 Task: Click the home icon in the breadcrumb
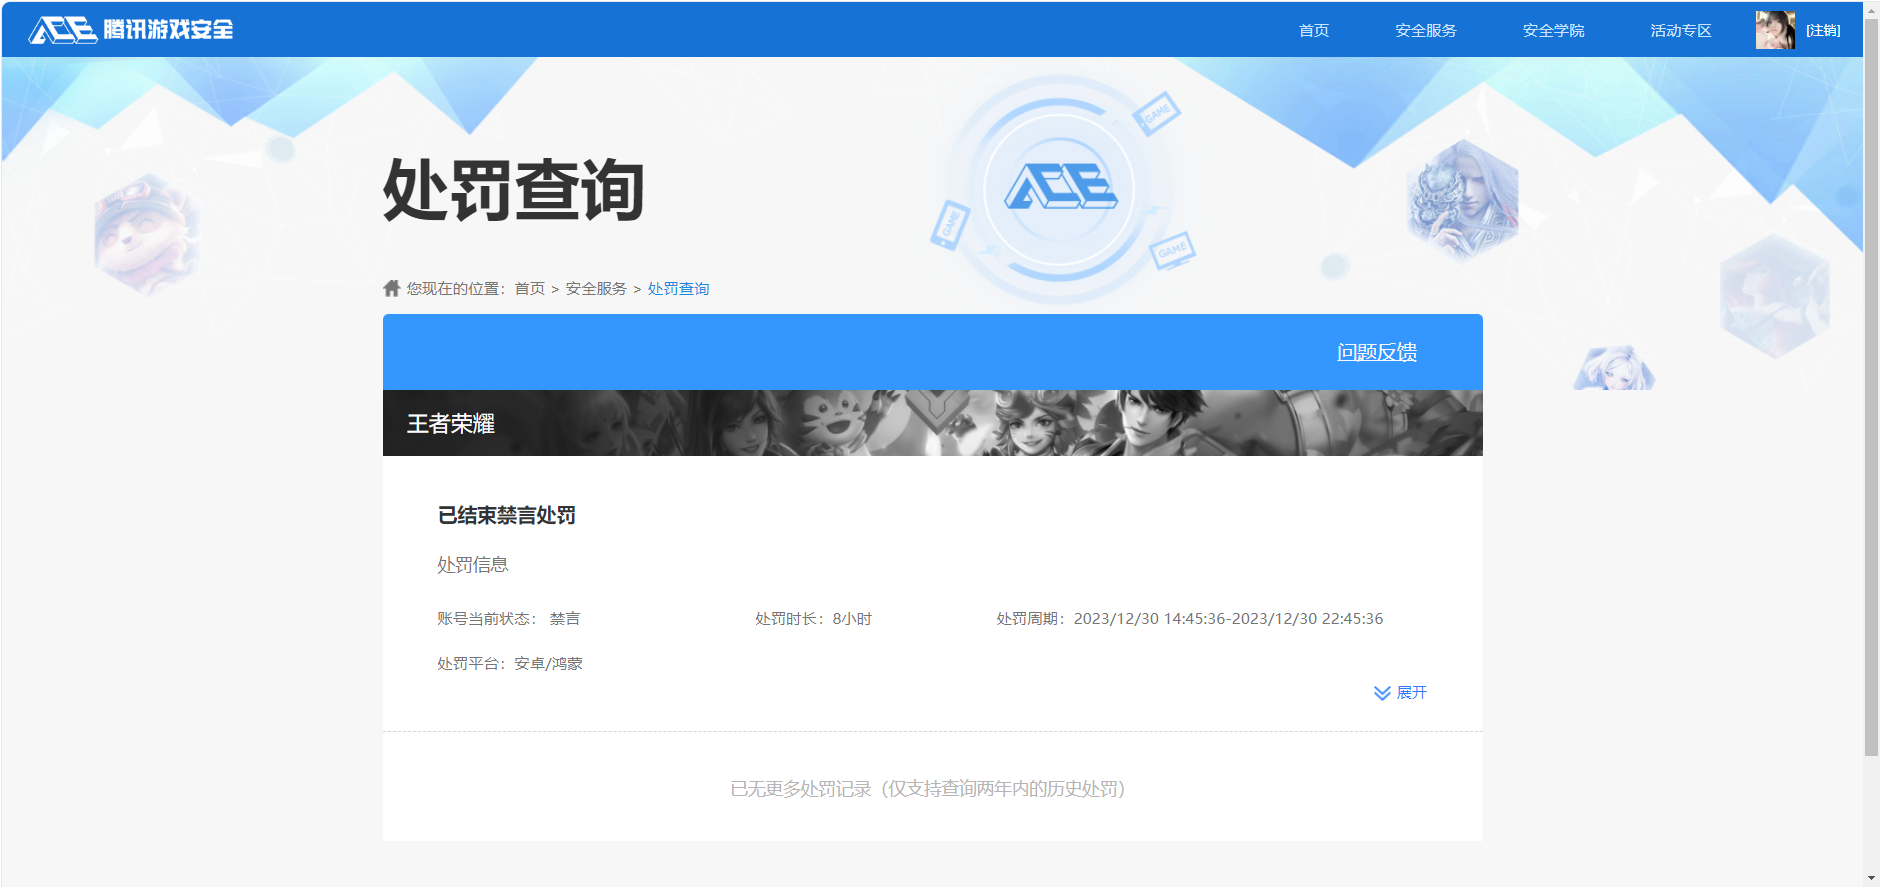[391, 288]
